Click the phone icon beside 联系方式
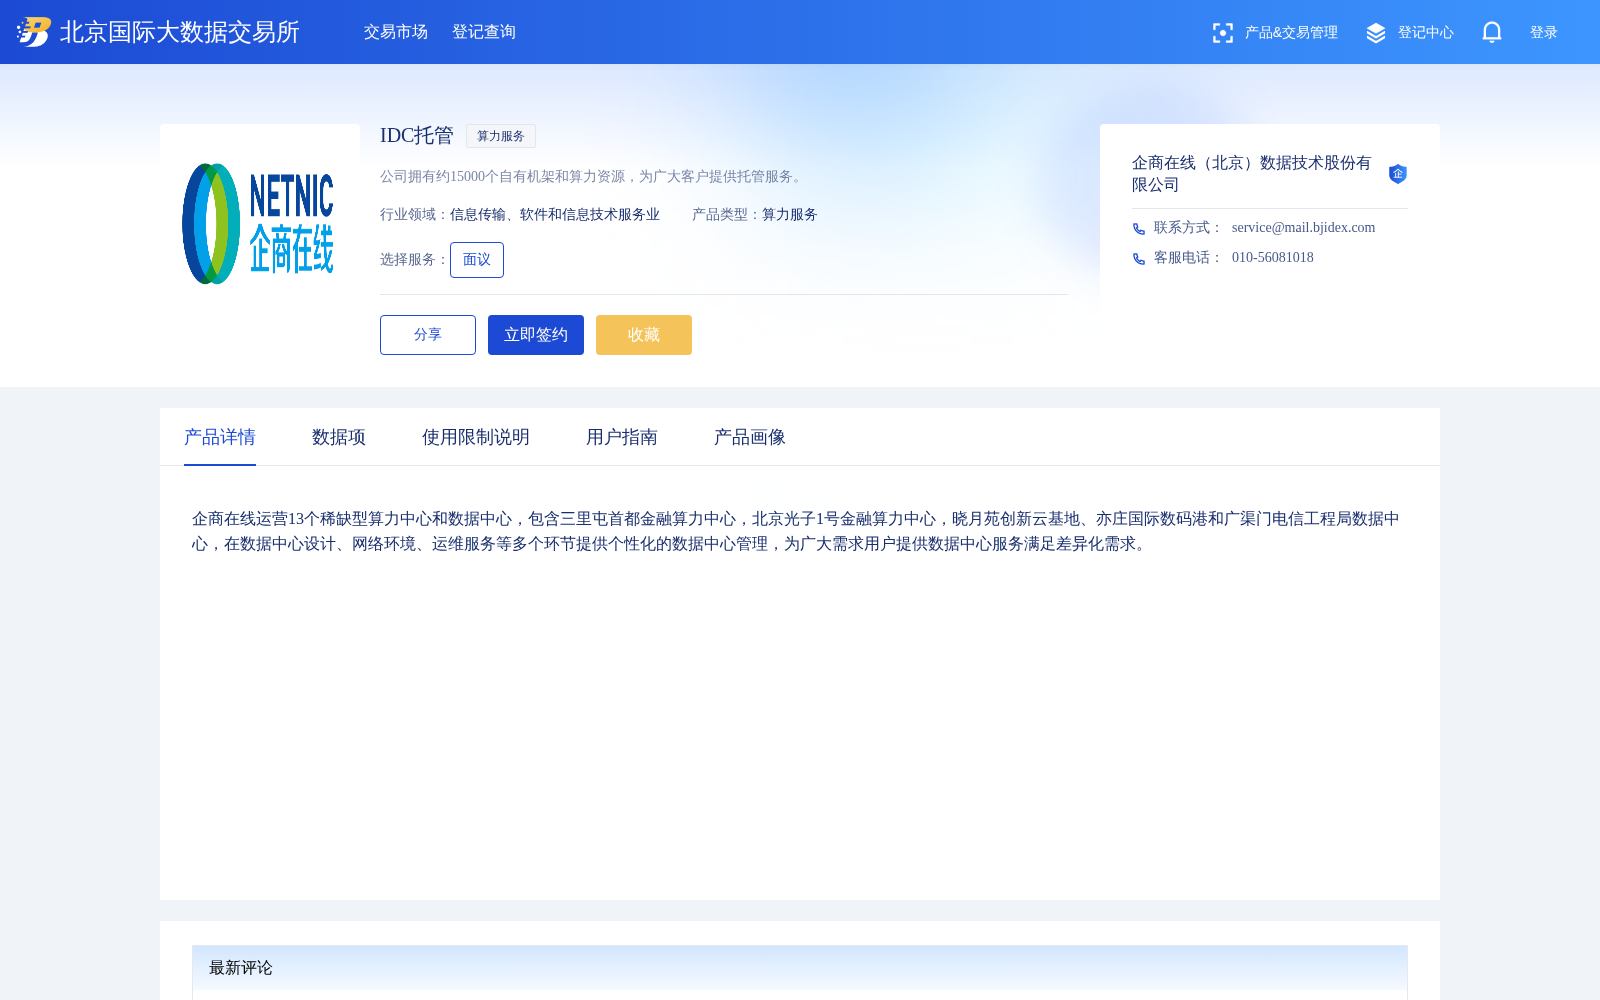 (x=1139, y=229)
